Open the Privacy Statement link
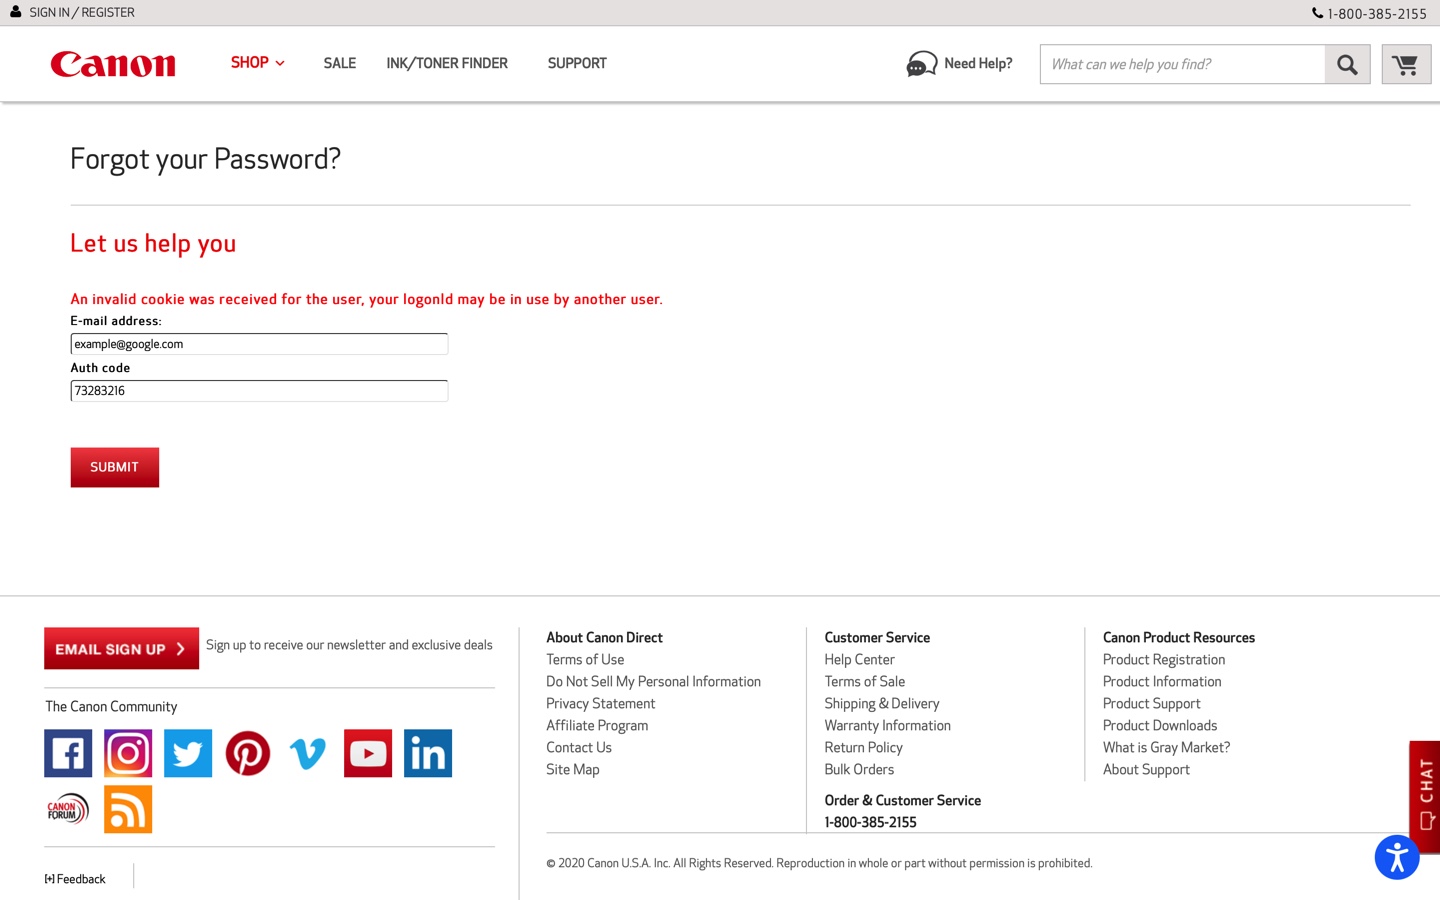The image size is (1440, 900). (x=600, y=703)
